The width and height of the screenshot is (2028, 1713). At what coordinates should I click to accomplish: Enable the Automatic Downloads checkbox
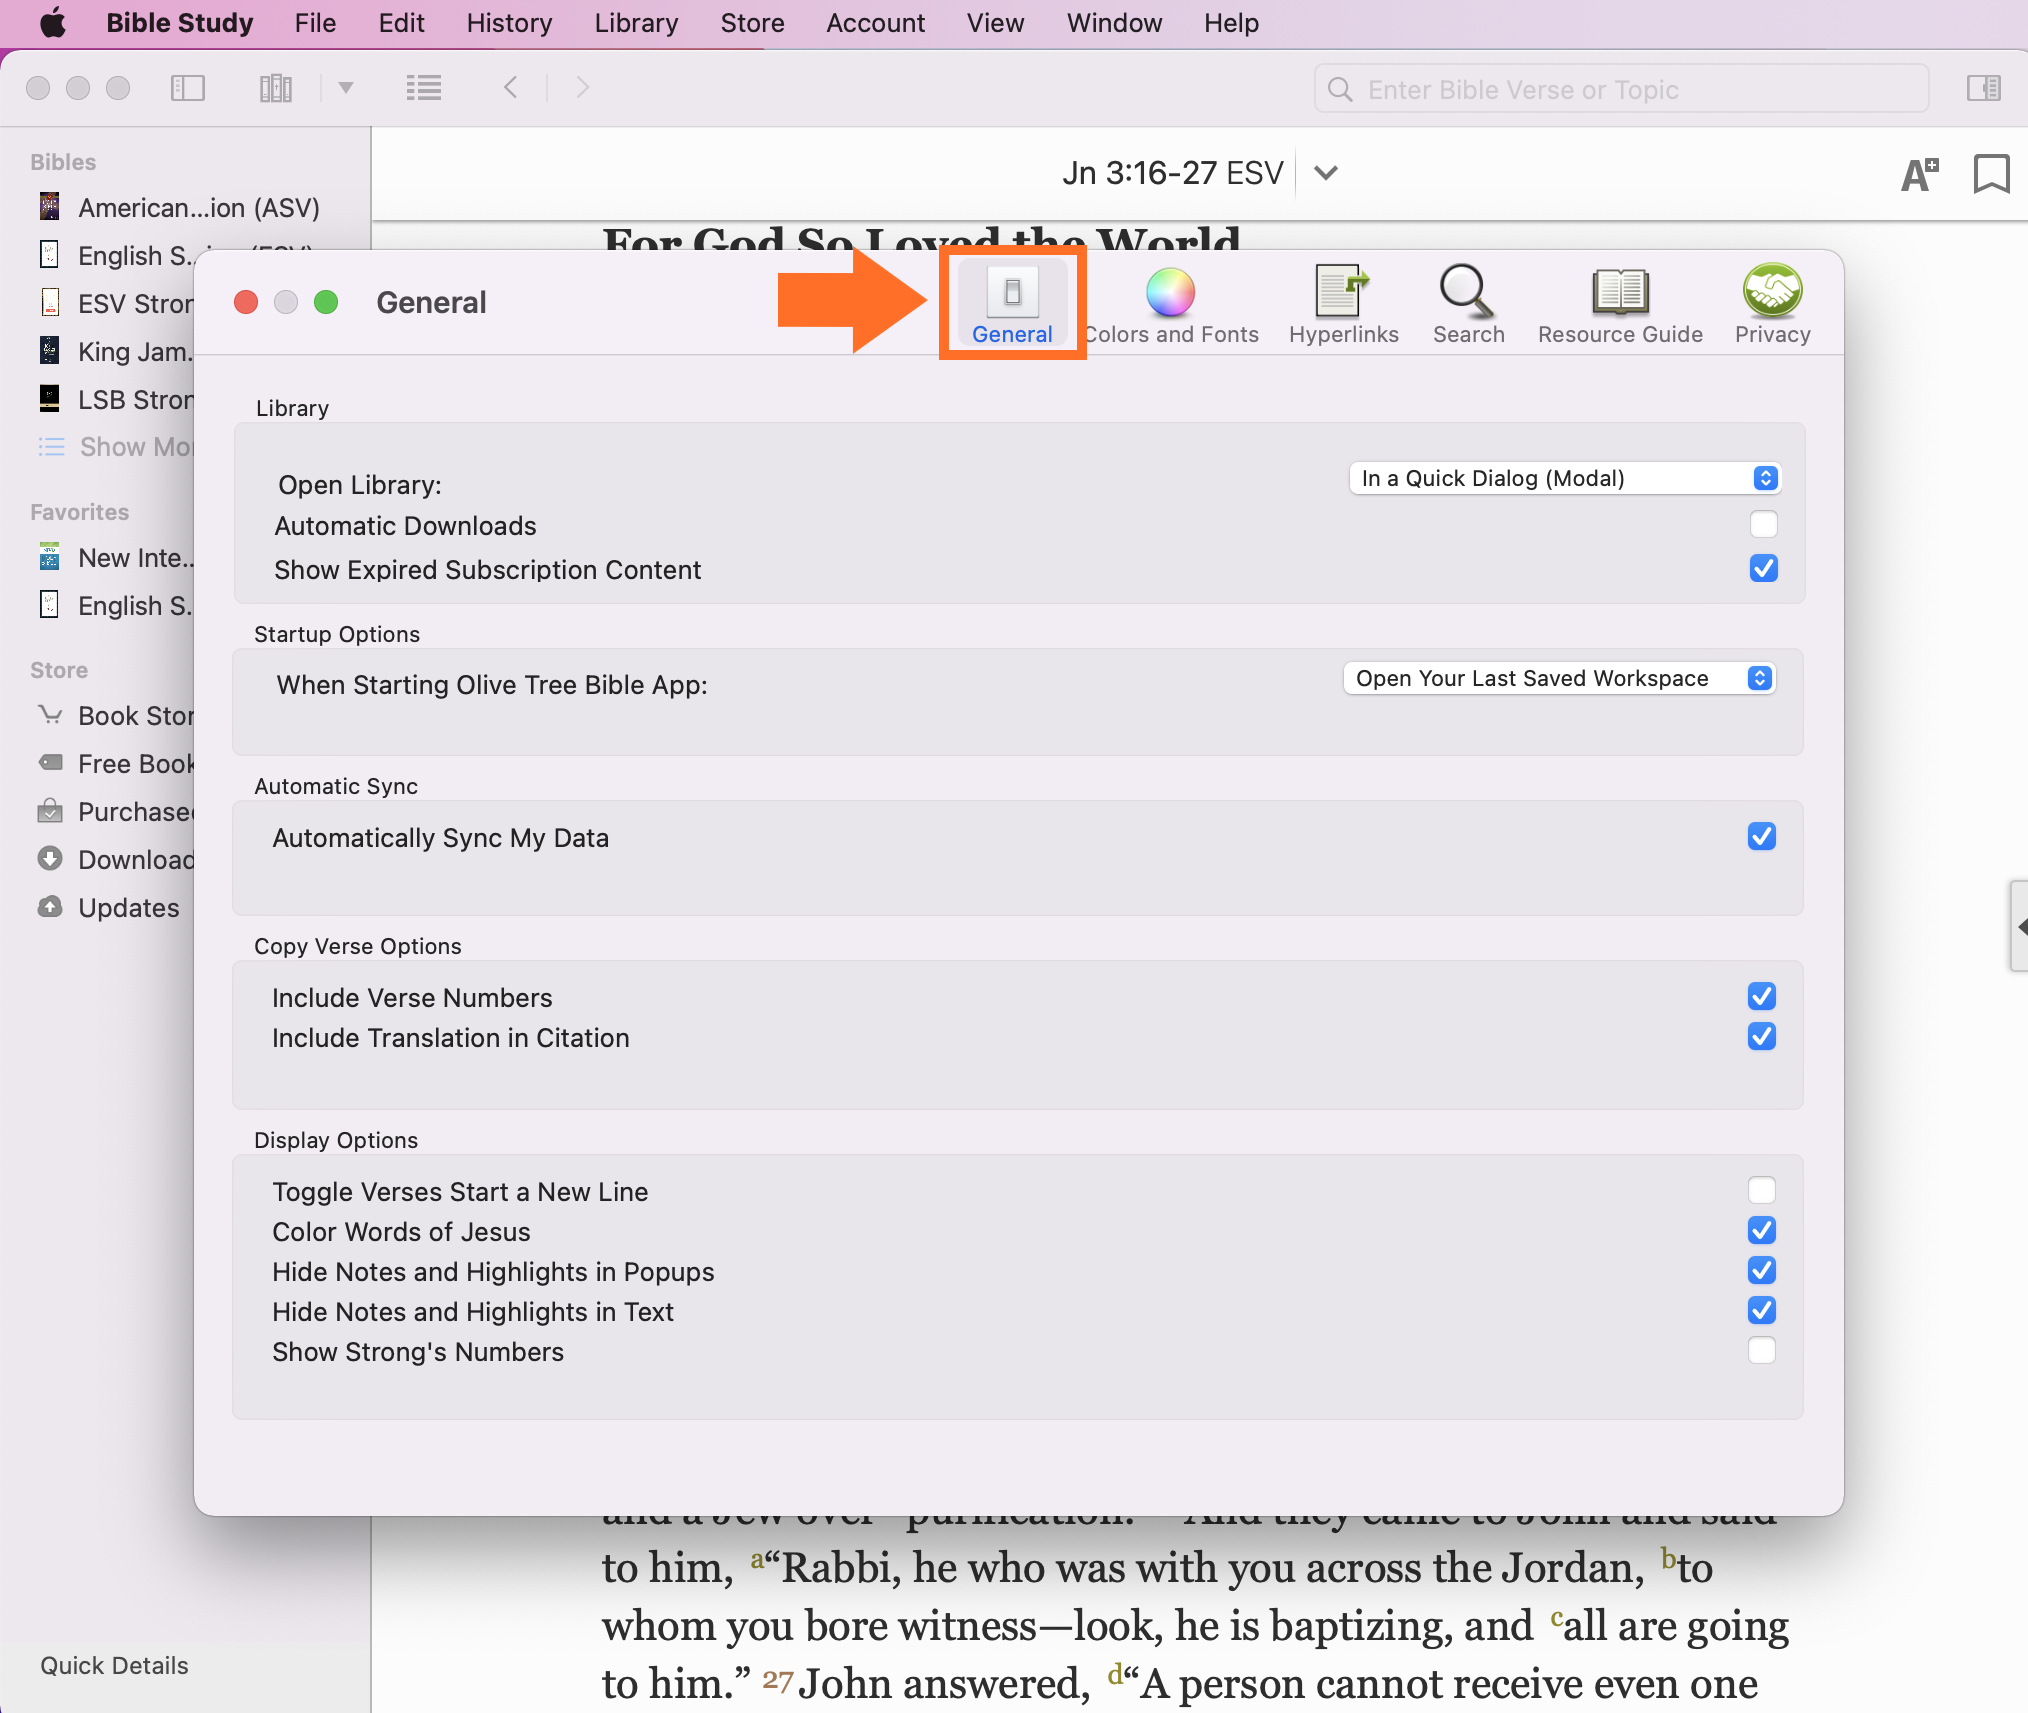click(1763, 525)
